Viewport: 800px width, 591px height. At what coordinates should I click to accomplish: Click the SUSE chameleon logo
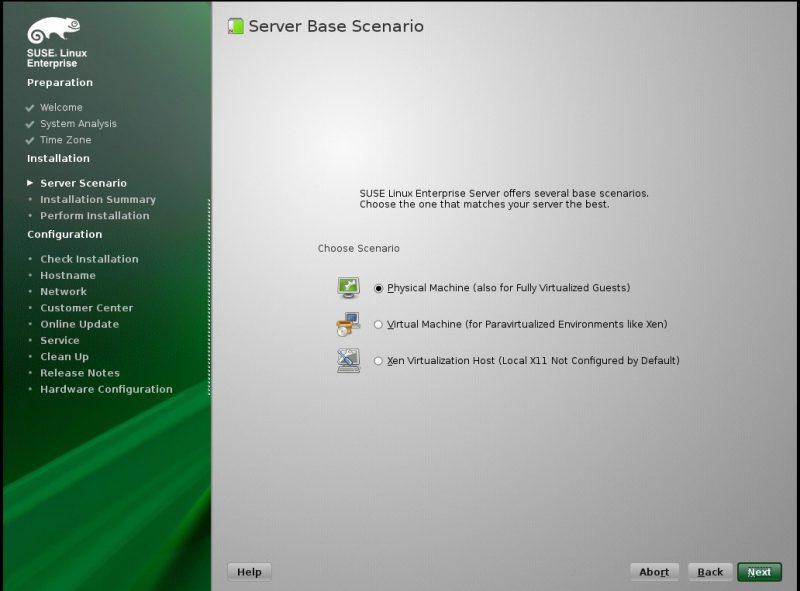coord(53,31)
